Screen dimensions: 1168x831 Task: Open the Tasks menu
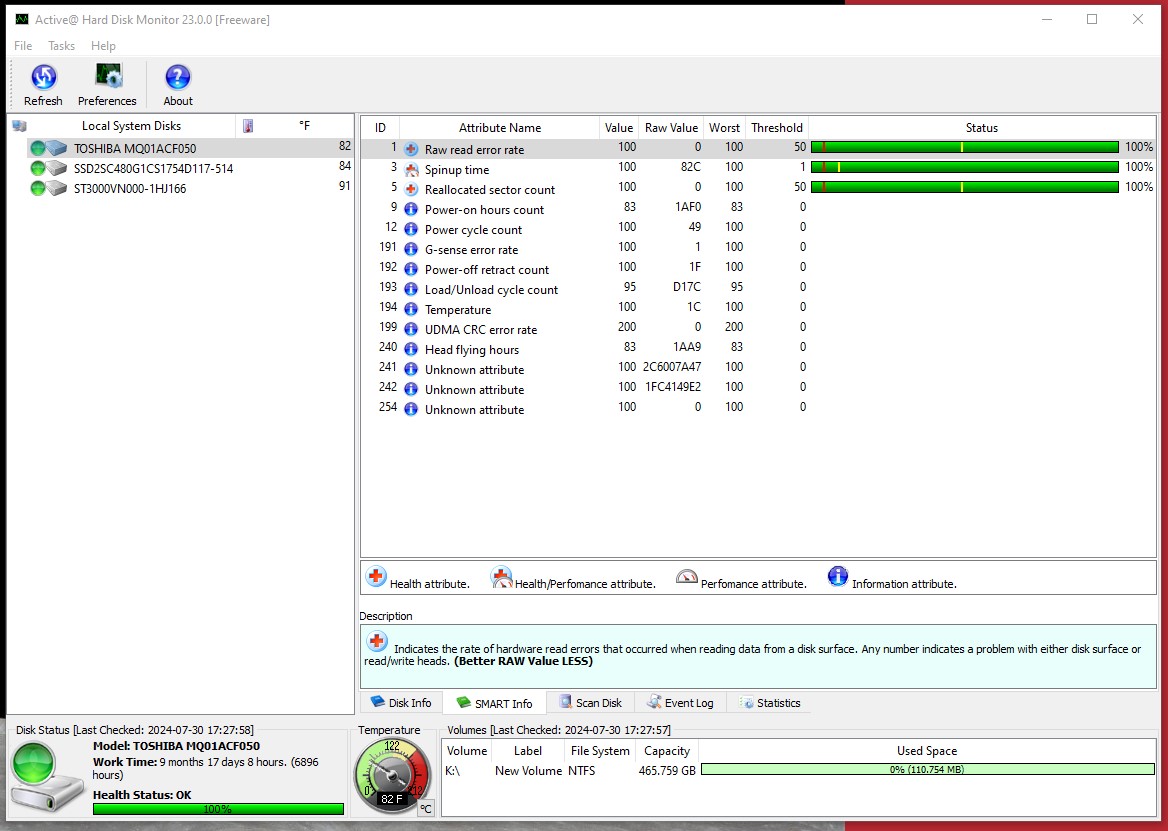coord(61,45)
